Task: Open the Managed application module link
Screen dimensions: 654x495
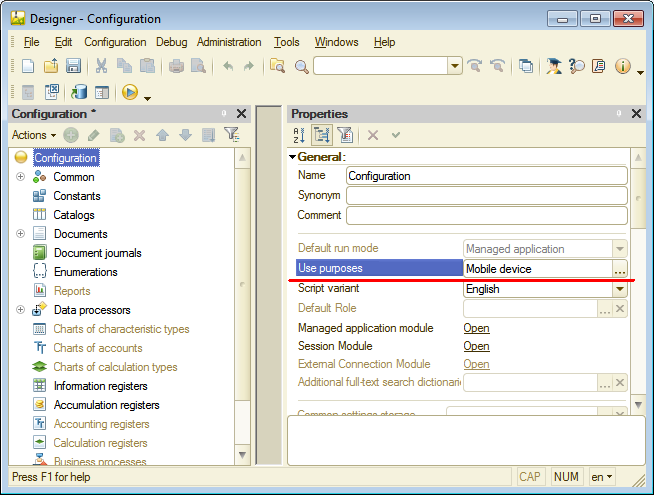Action: tap(476, 328)
